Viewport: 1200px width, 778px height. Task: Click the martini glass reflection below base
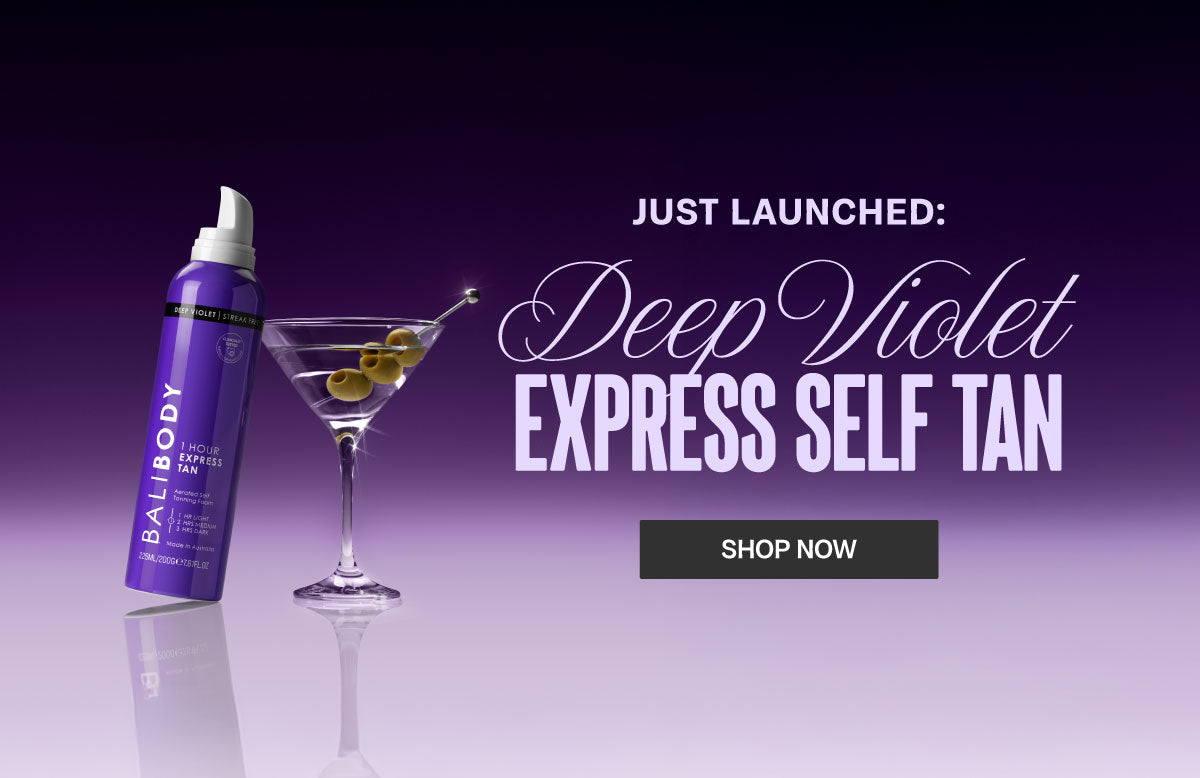click(x=347, y=680)
